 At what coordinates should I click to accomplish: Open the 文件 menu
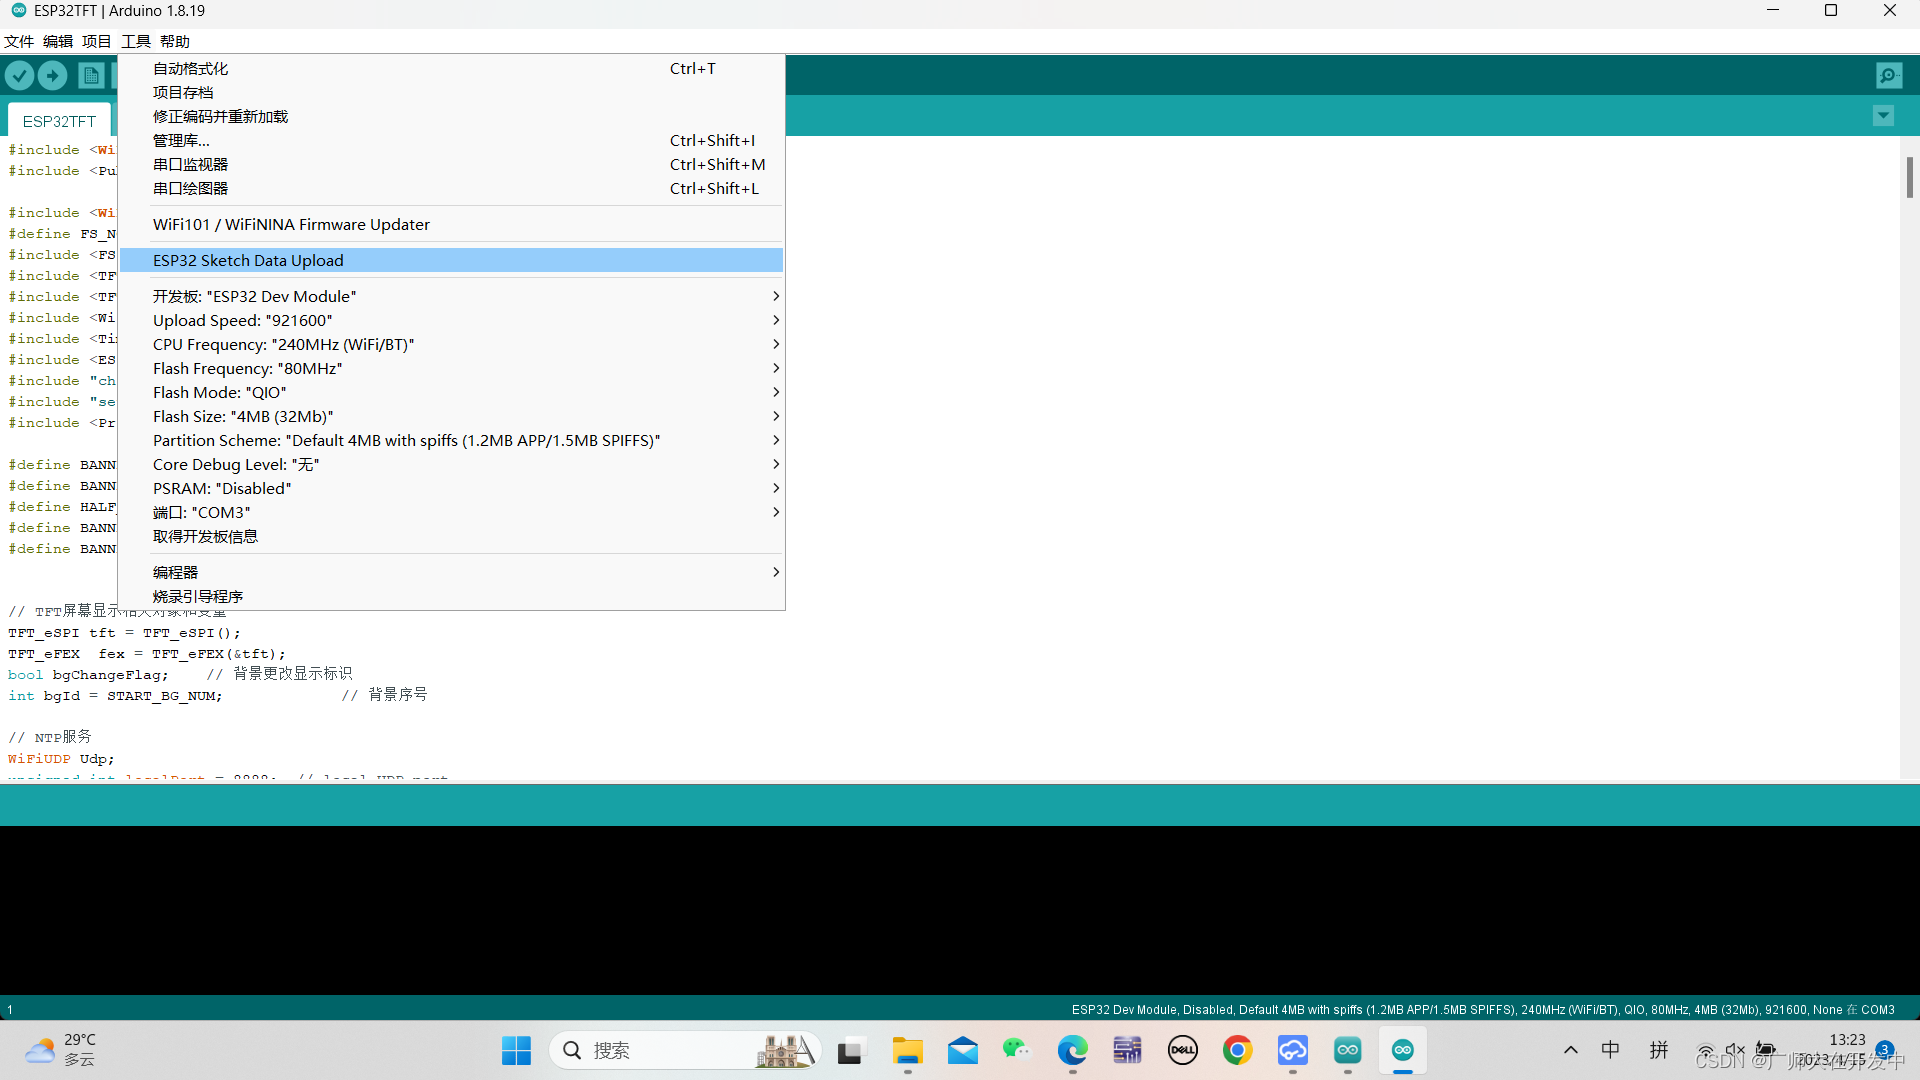click(x=19, y=41)
